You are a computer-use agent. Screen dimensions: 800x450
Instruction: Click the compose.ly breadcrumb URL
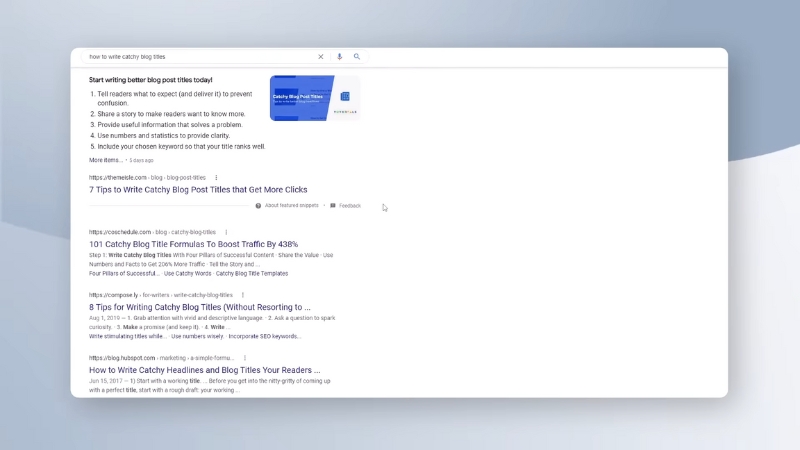pyautogui.click(x=161, y=295)
